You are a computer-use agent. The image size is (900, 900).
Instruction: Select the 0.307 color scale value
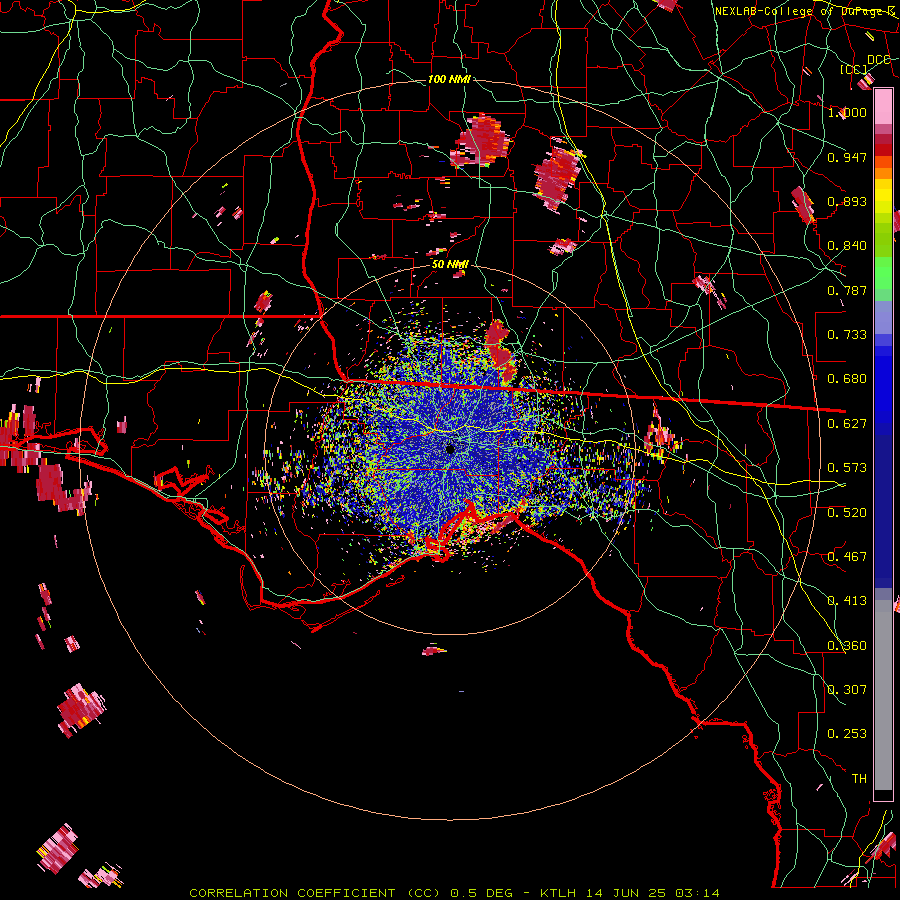click(x=847, y=690)
